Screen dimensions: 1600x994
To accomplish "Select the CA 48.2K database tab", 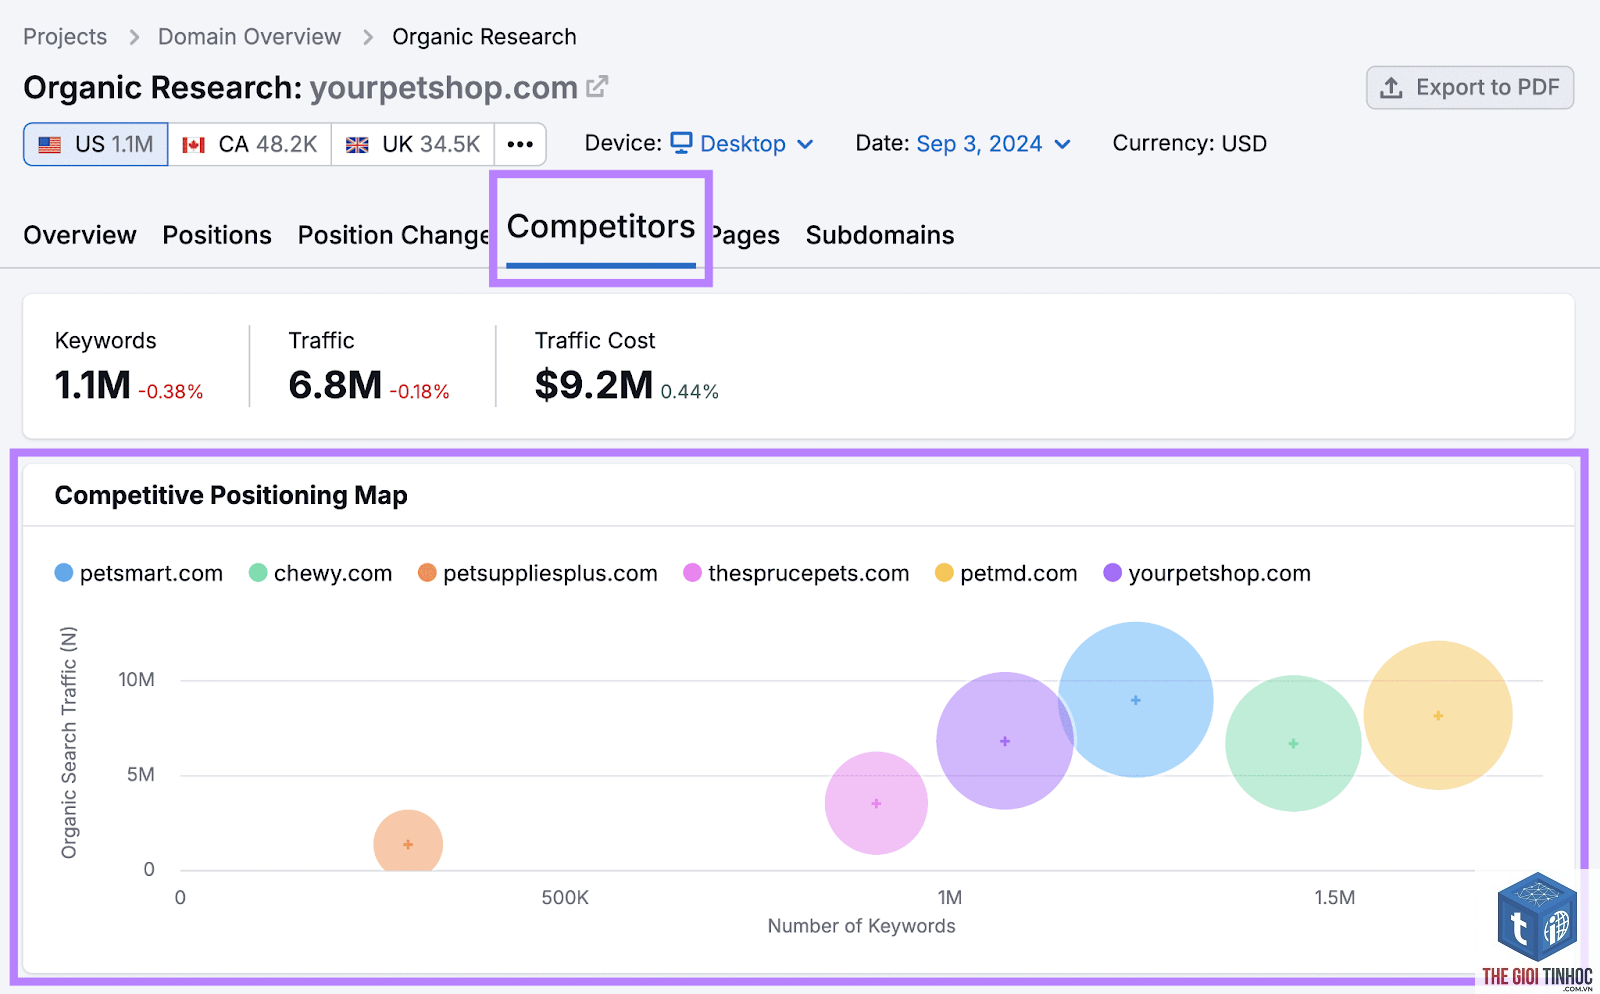I will [x=249, y=144].
